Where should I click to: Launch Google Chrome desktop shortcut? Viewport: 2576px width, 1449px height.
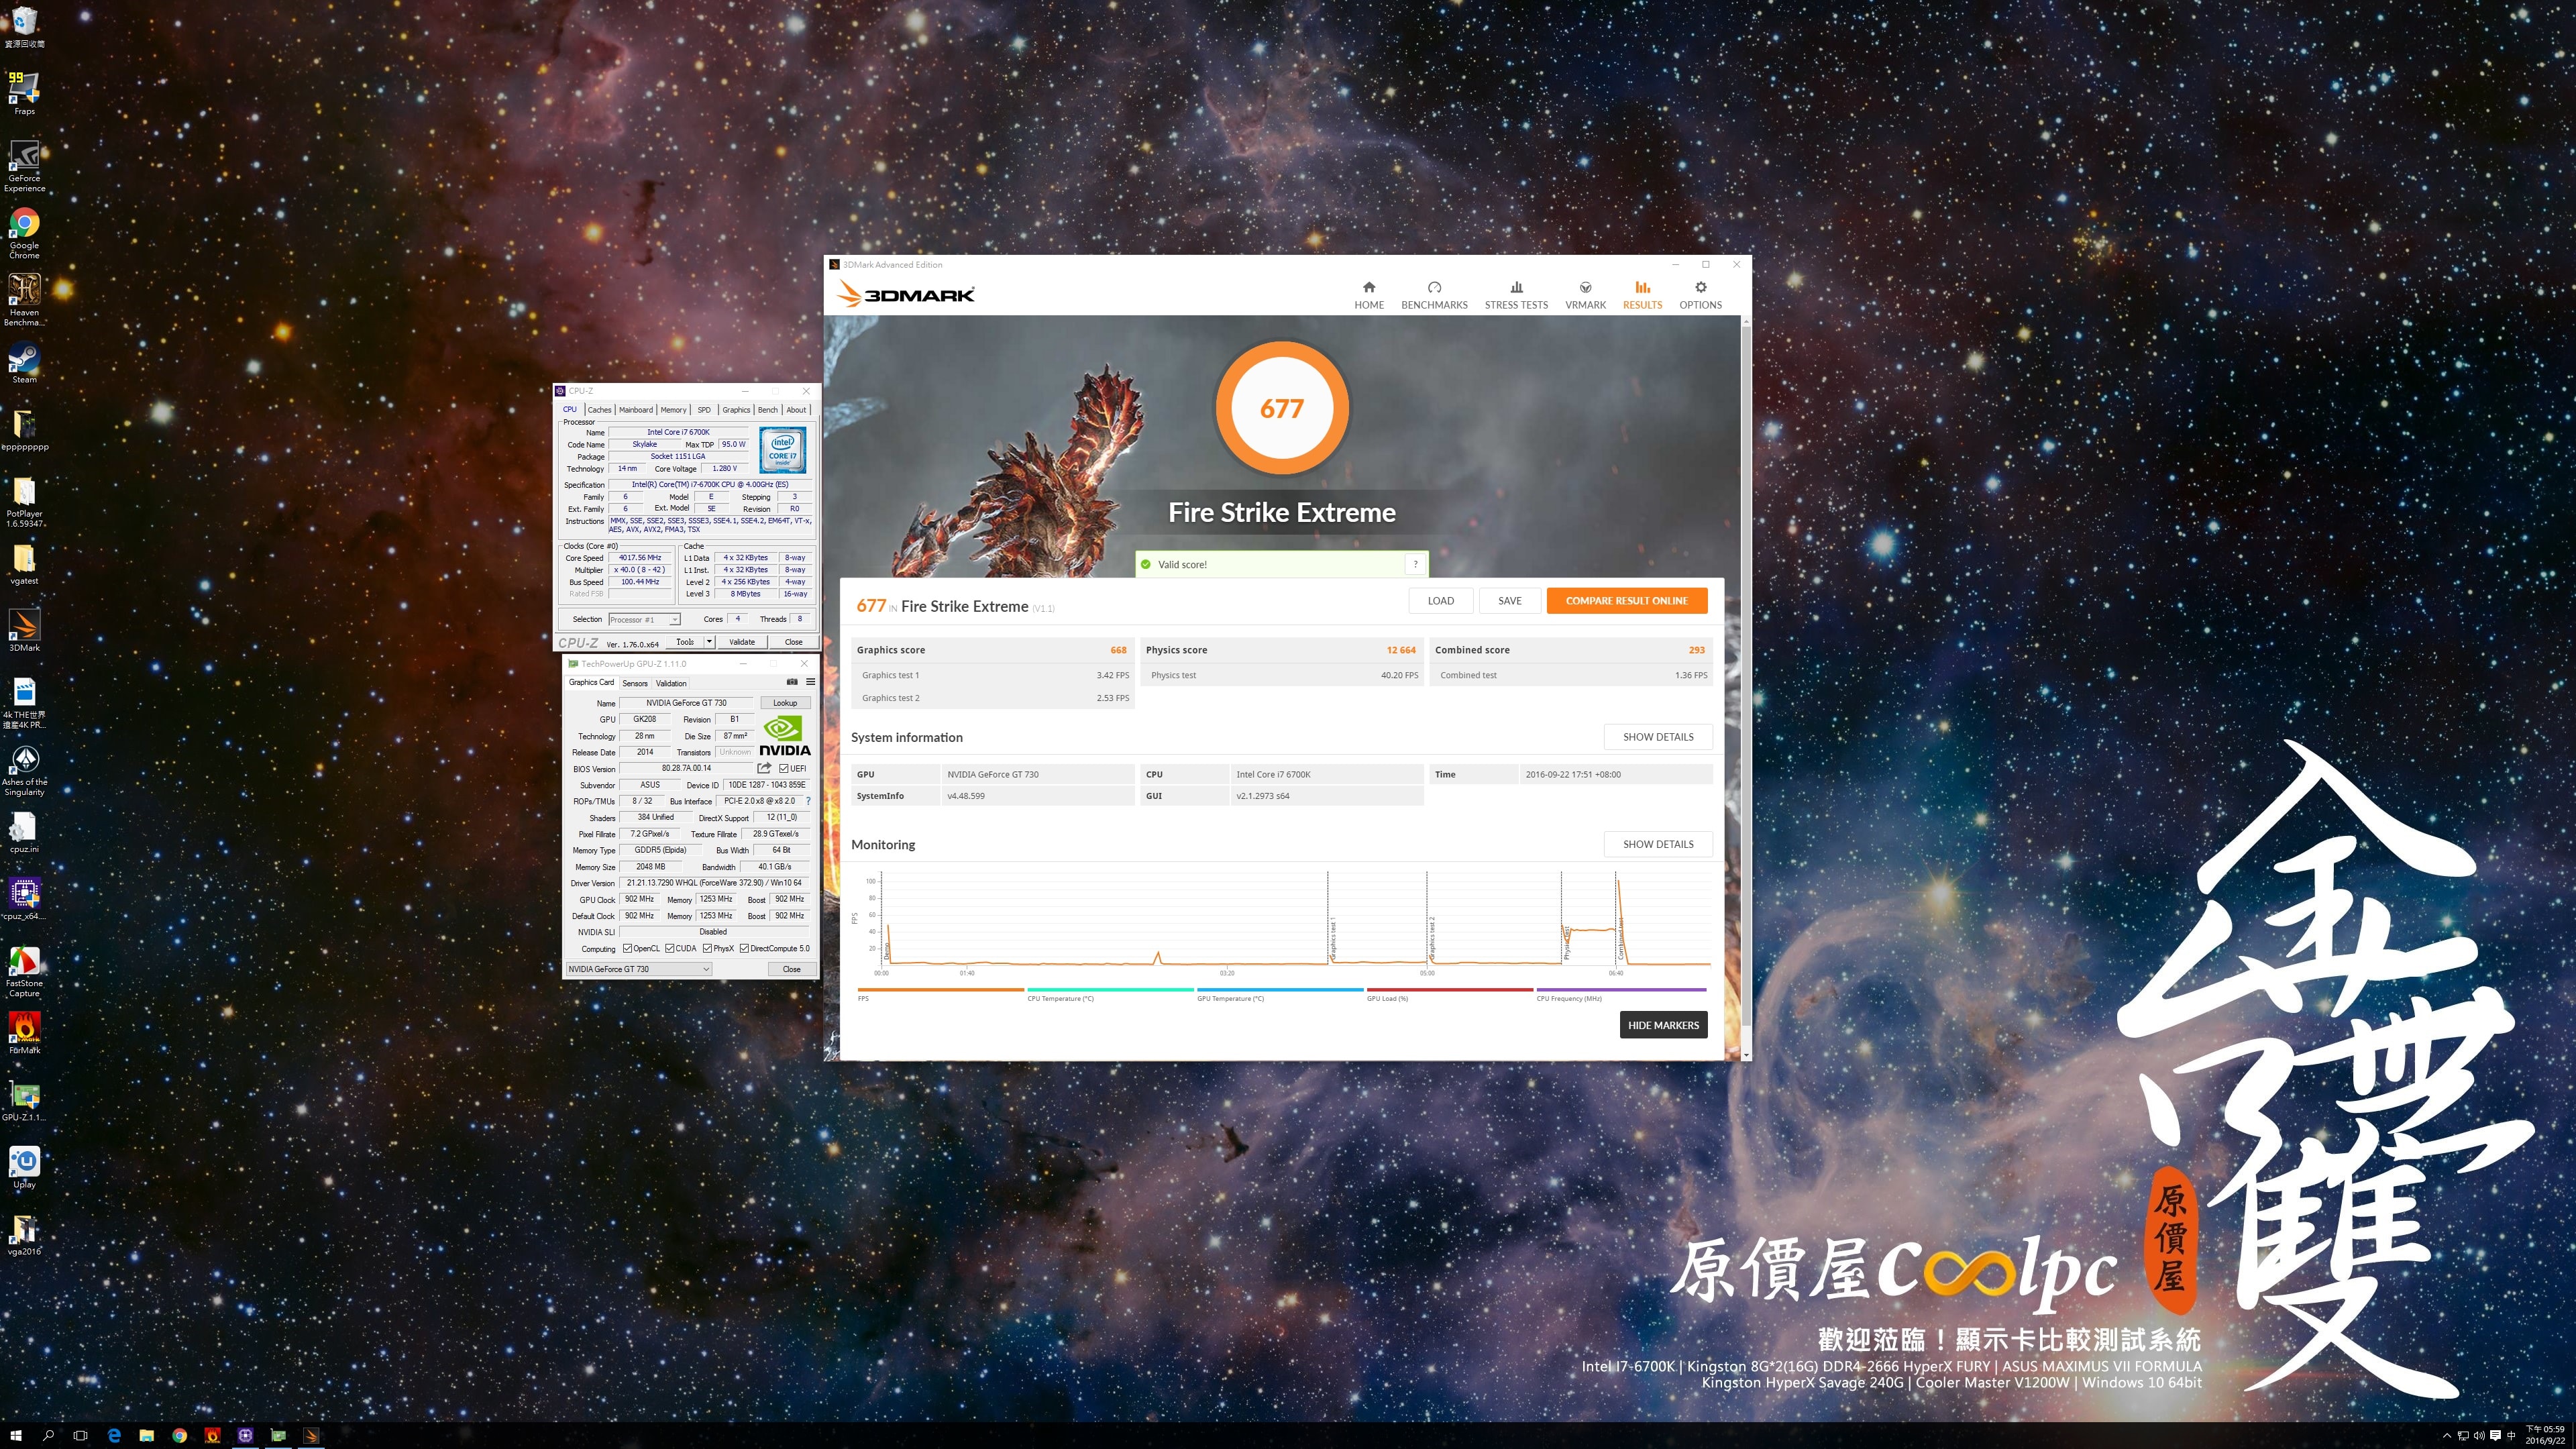[24, 233]
